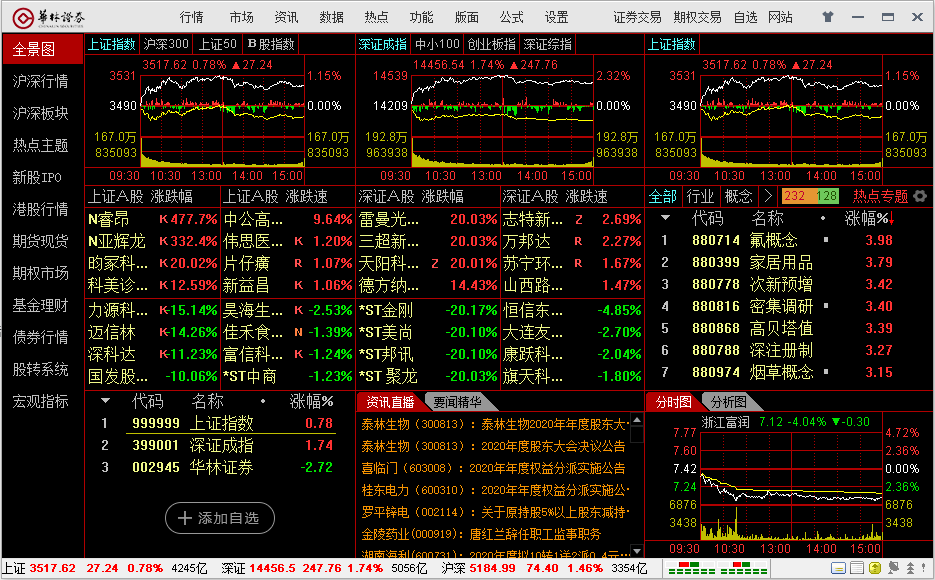Switch to 分析图 chart view tab
Viewport: 935px width, 580px height.
[727, 402]
